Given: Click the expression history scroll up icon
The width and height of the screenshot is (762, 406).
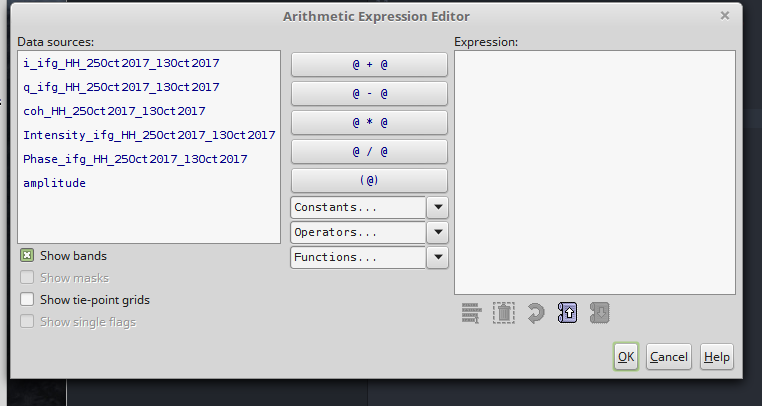Looking at the screenshot, I should (567, 313).
